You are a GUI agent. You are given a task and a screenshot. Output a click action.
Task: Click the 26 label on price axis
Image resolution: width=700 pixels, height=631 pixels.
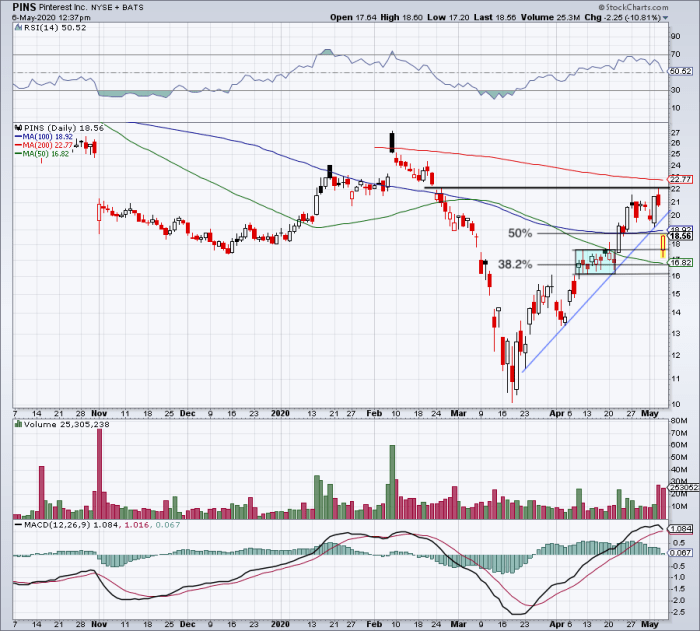675,143
